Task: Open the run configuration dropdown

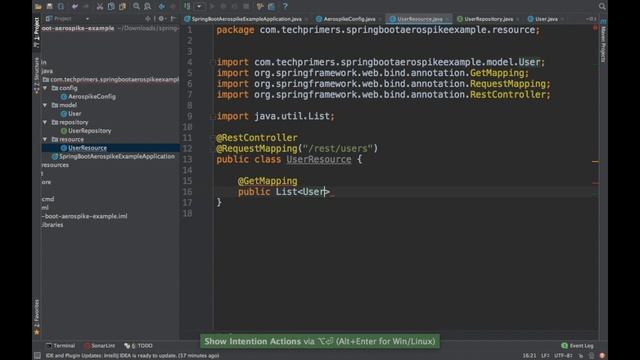Action: 199,6
